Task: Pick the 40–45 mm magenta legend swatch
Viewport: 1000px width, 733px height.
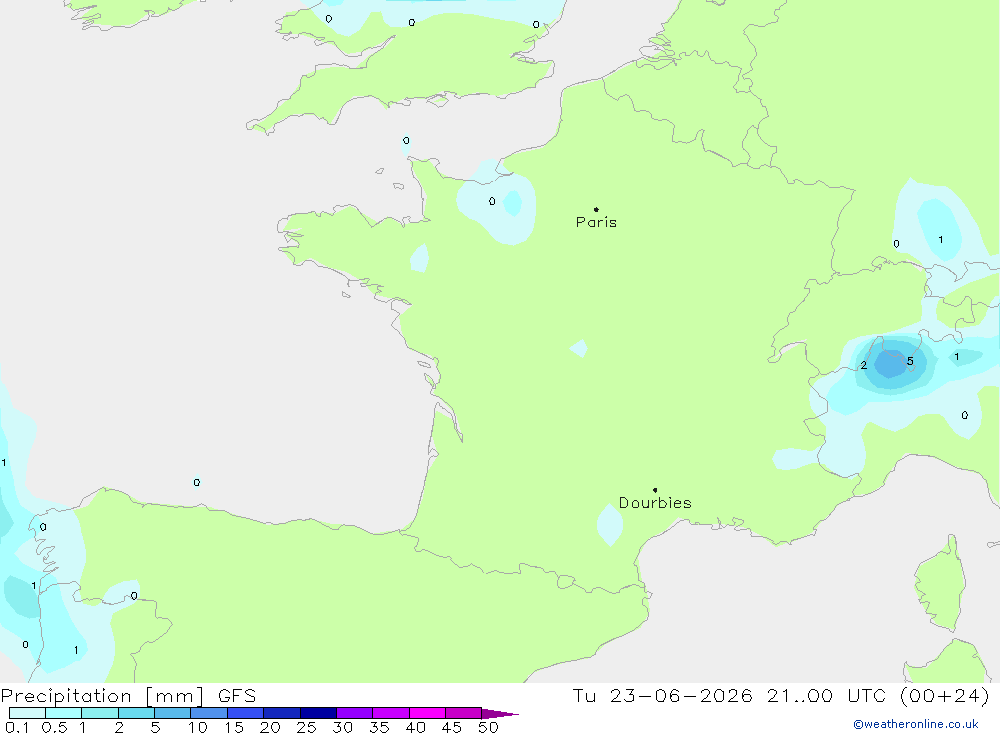Action: click(427, 713)
